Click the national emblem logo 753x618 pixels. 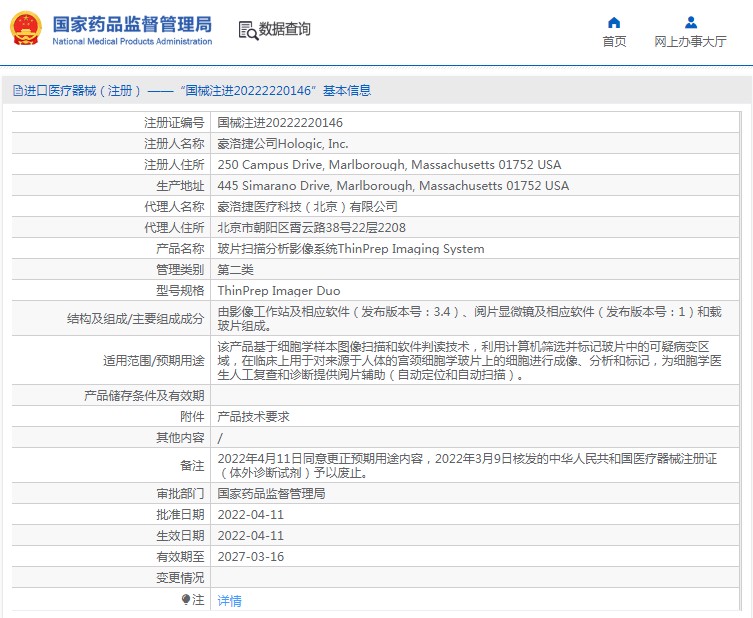coord(25,28)
